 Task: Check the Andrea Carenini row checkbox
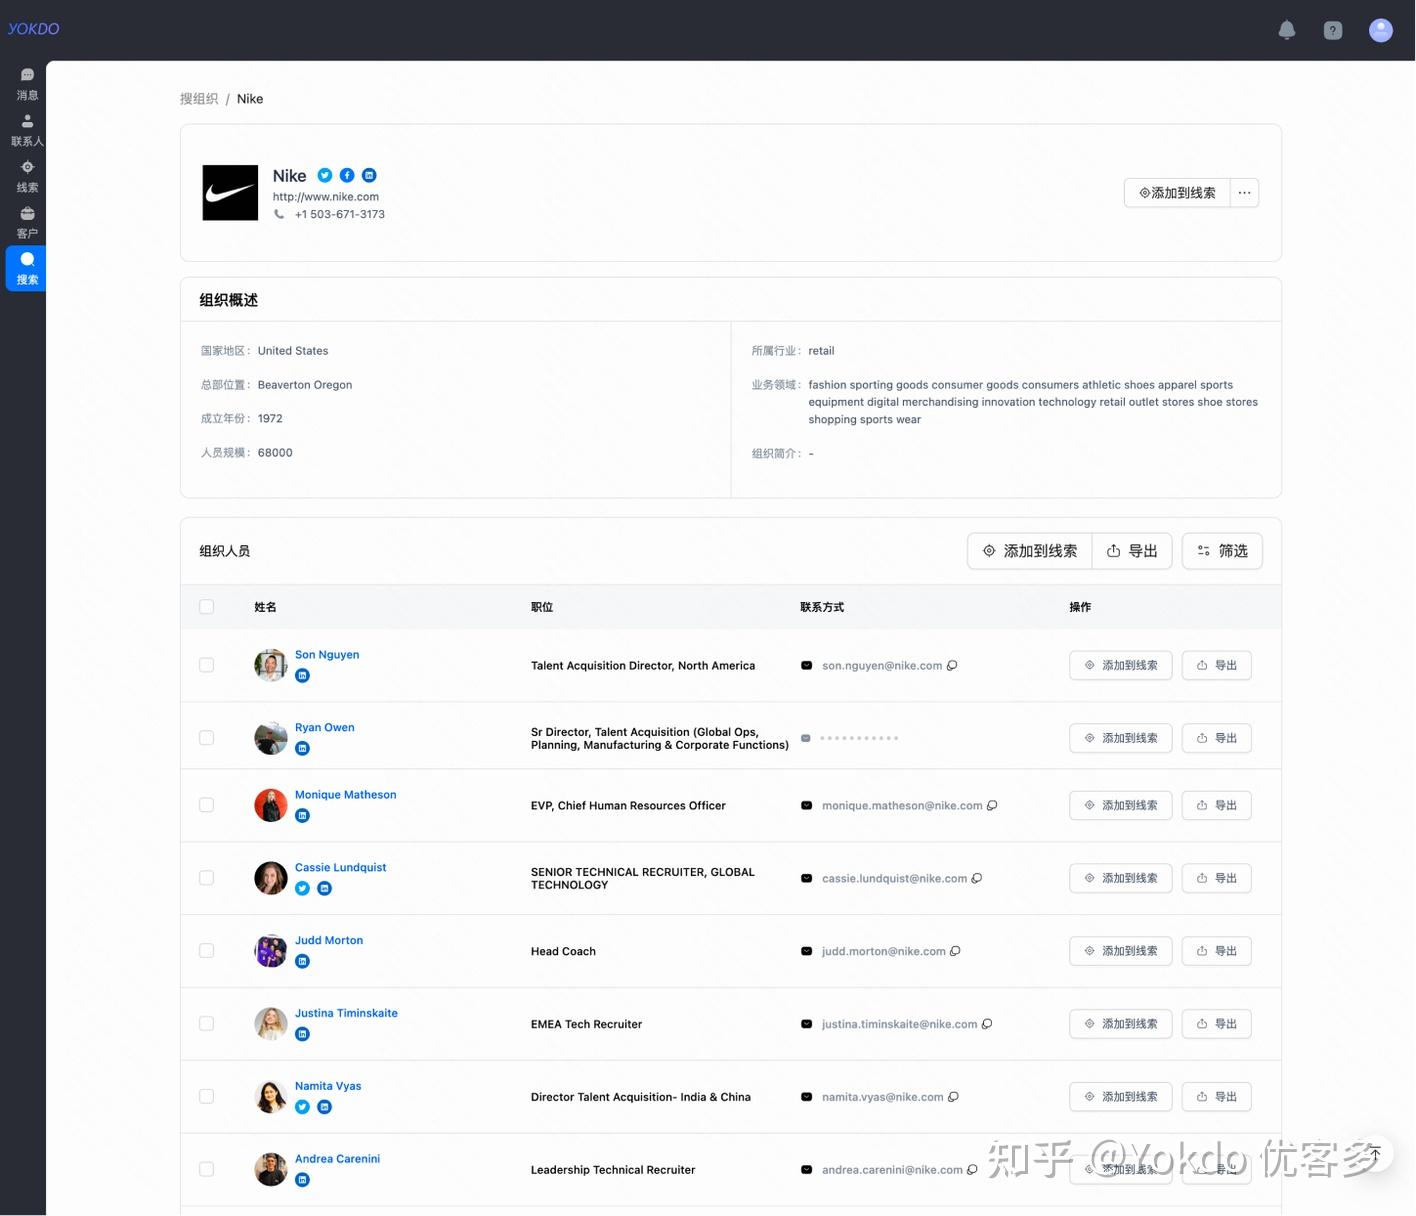pos(207,1169)
